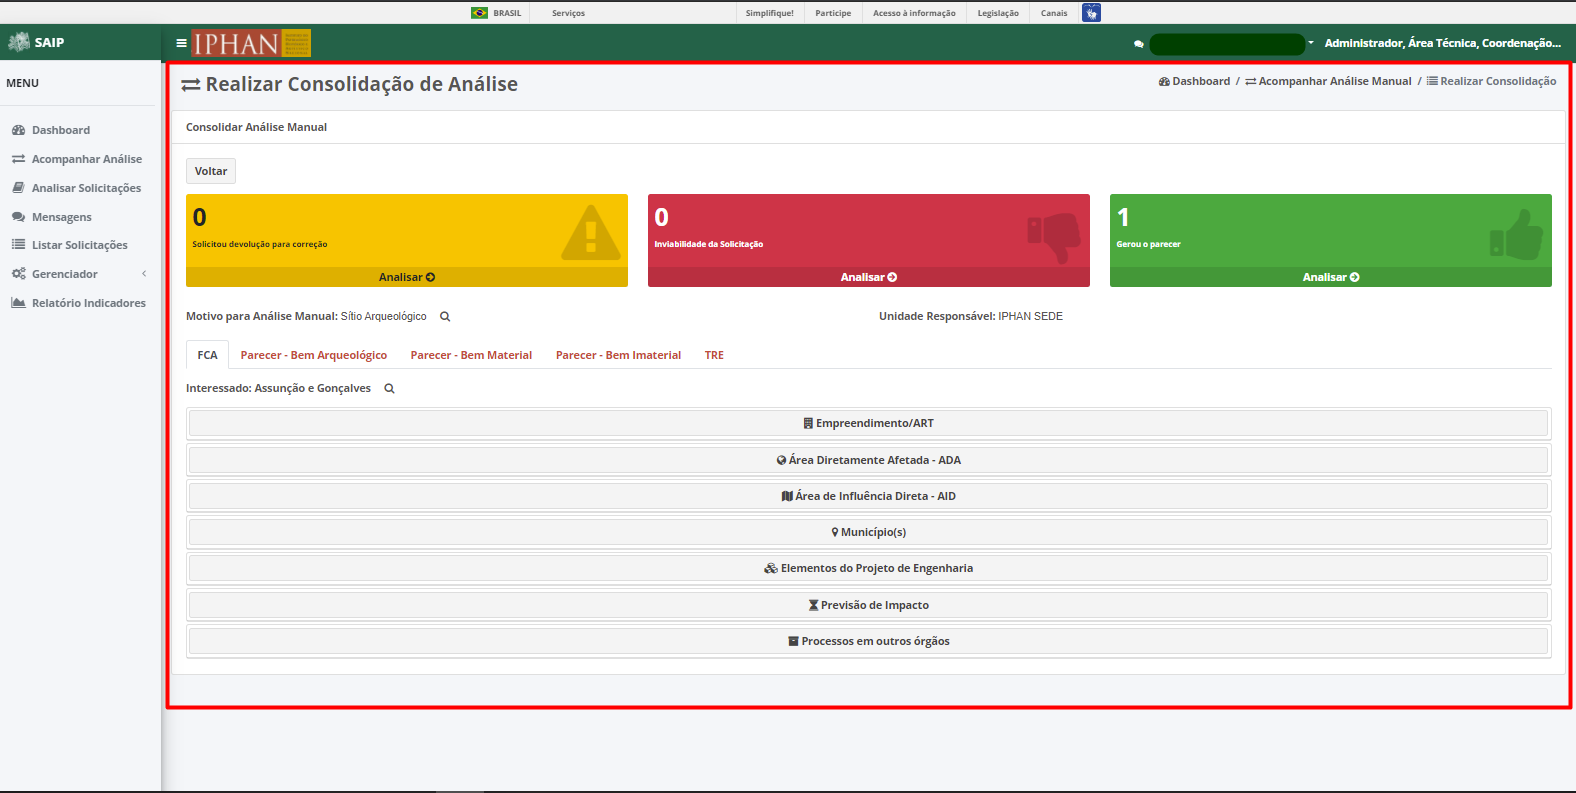Image resolution: width=1576 pixels, height=793 pixels.
Task: Click the Analisar Solicitações book icon
Action: pos(18,188)
